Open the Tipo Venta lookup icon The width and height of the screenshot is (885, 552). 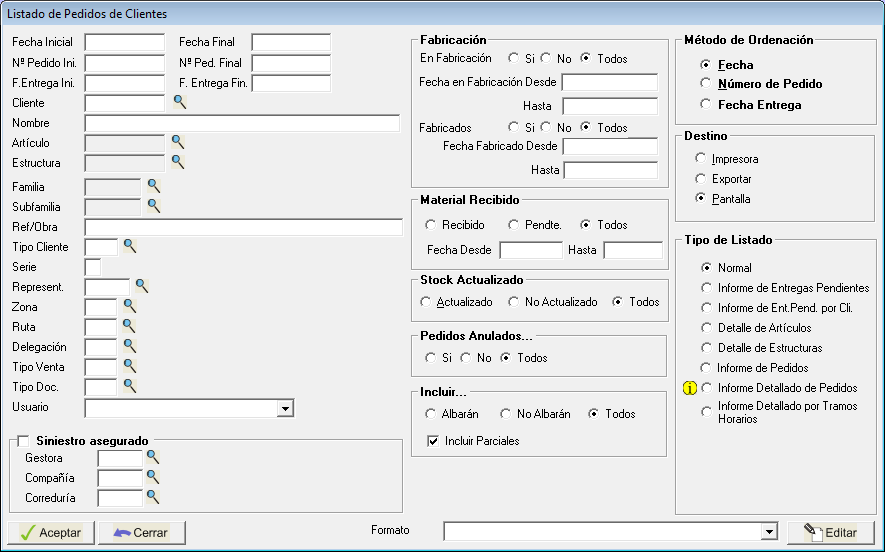pyautogui.click(x=129, y=366)
